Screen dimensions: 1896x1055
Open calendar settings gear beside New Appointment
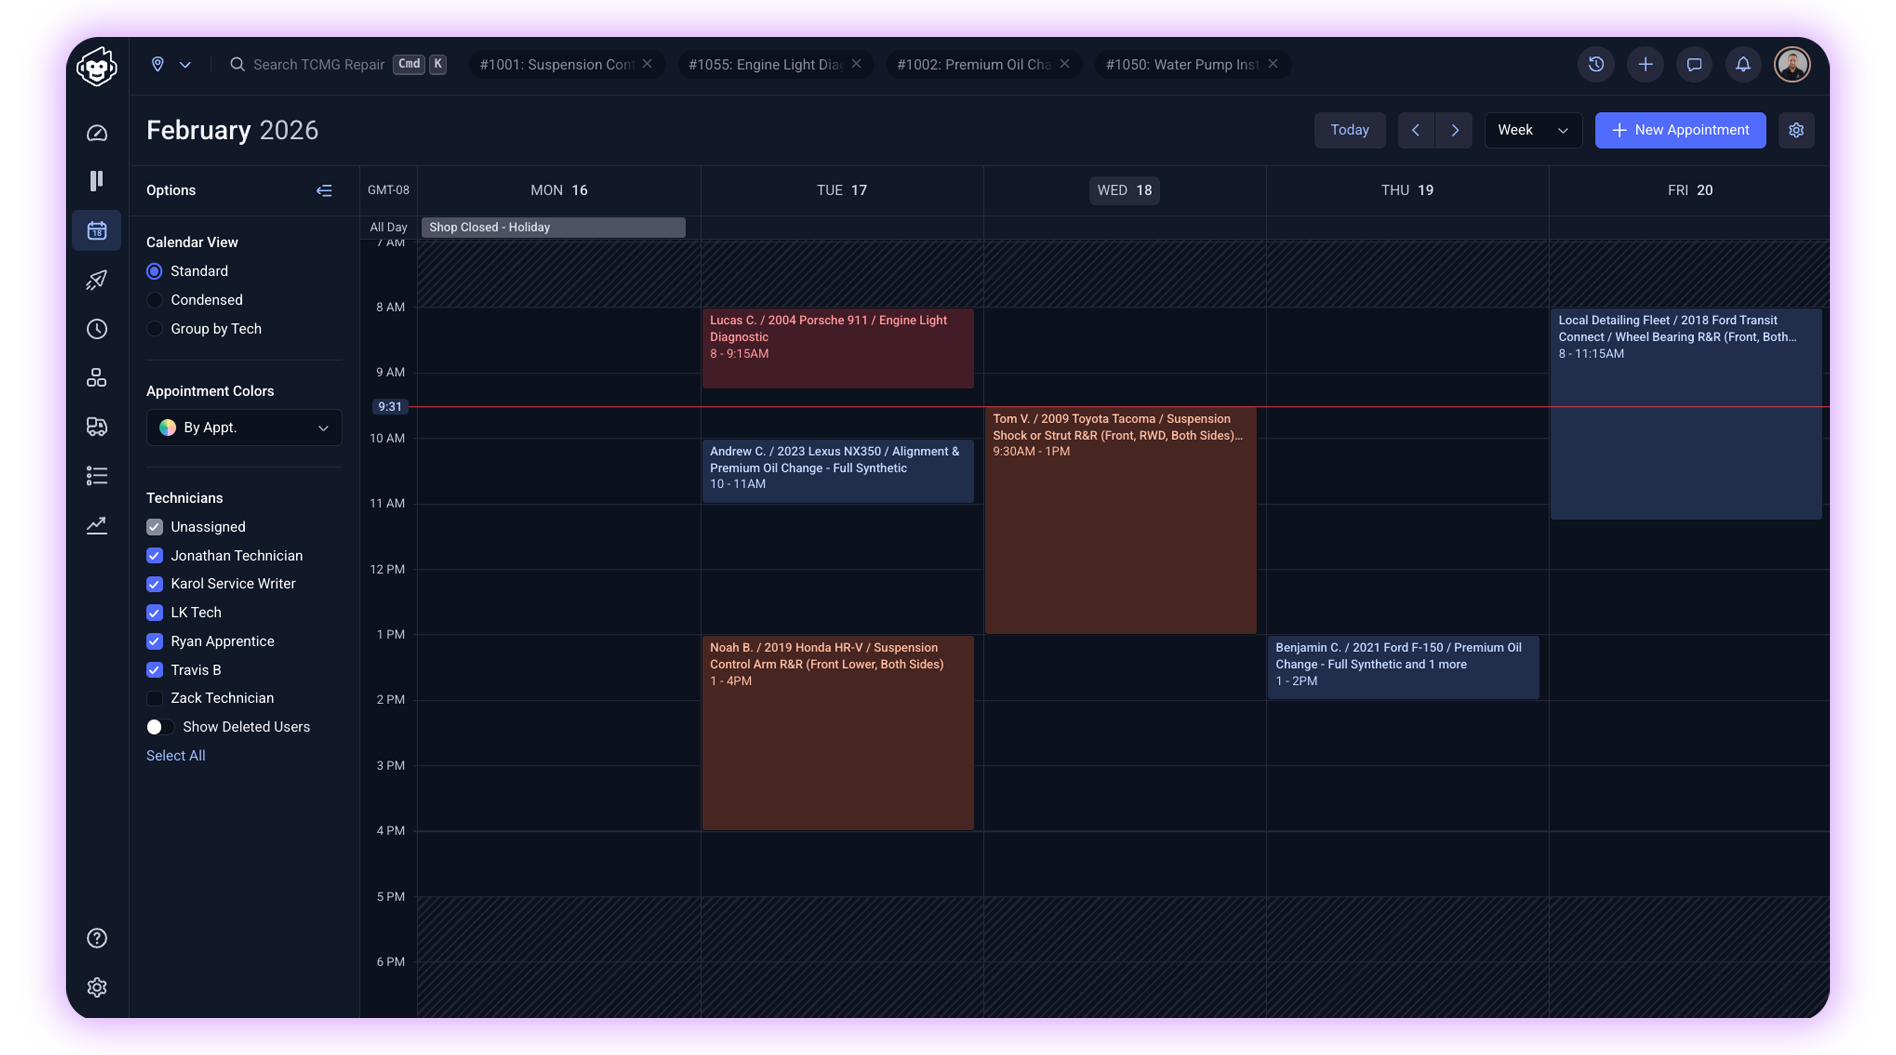[1796, 130]
